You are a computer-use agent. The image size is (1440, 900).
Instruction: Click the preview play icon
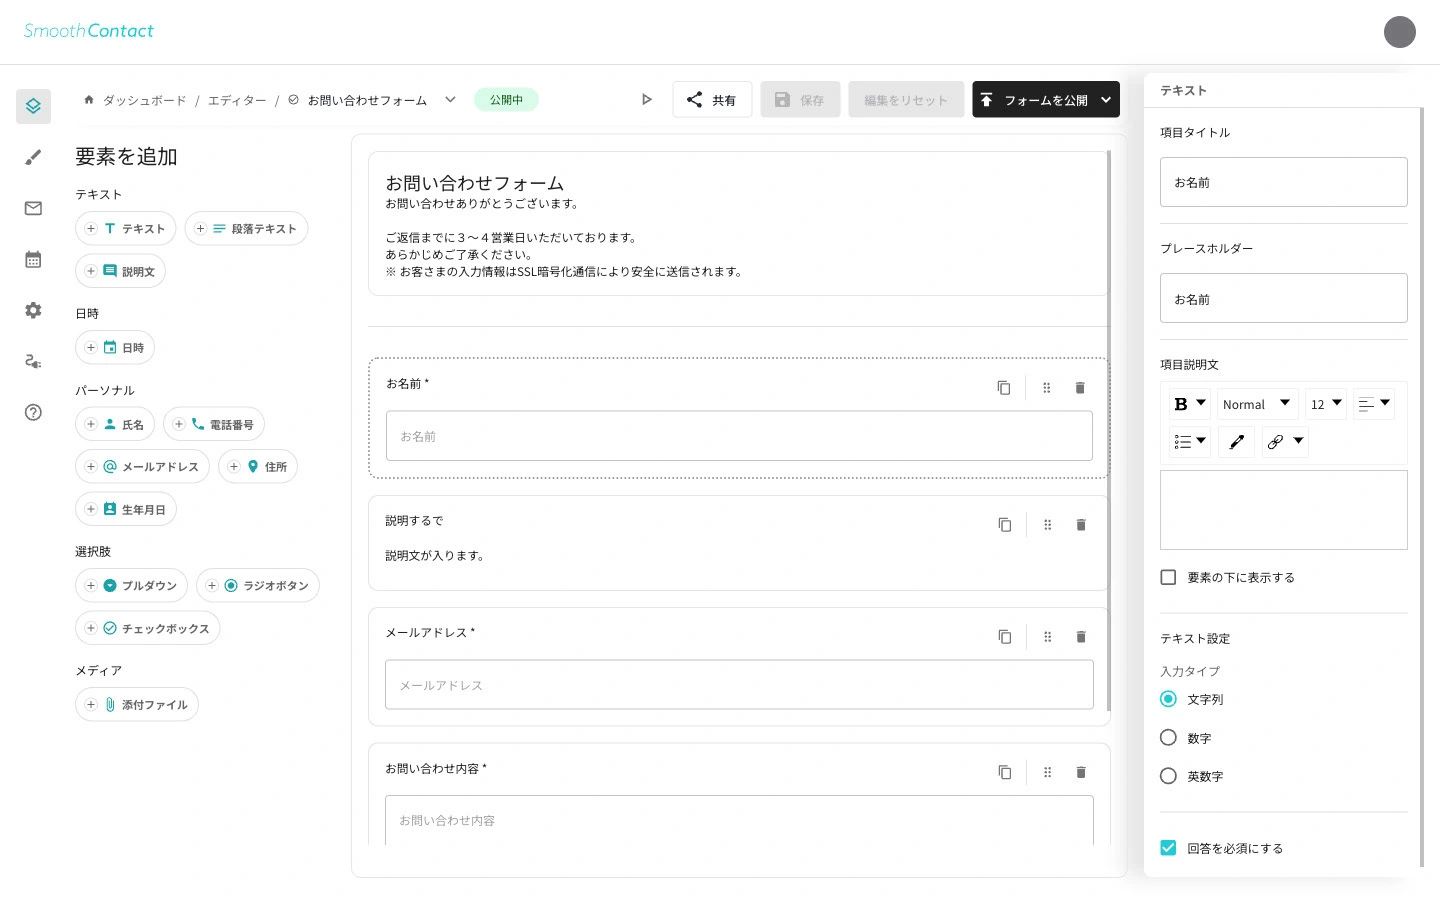point(646,100)
